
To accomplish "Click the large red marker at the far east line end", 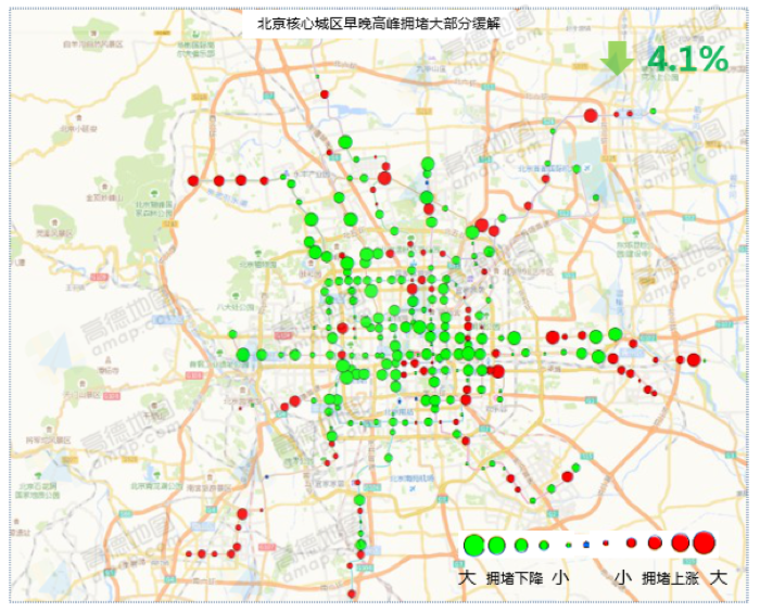I will pos(694,360).
